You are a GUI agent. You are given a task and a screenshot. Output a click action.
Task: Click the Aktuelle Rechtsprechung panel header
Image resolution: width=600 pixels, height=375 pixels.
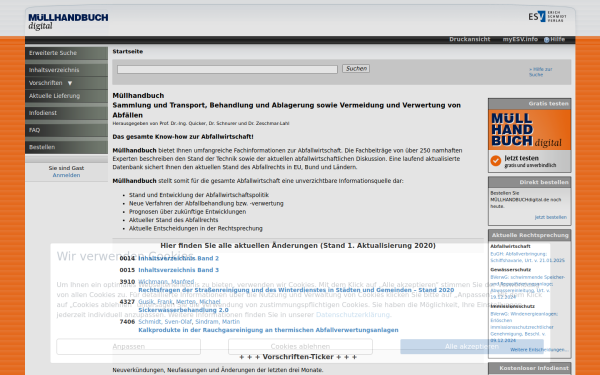(x=530, y=235)
